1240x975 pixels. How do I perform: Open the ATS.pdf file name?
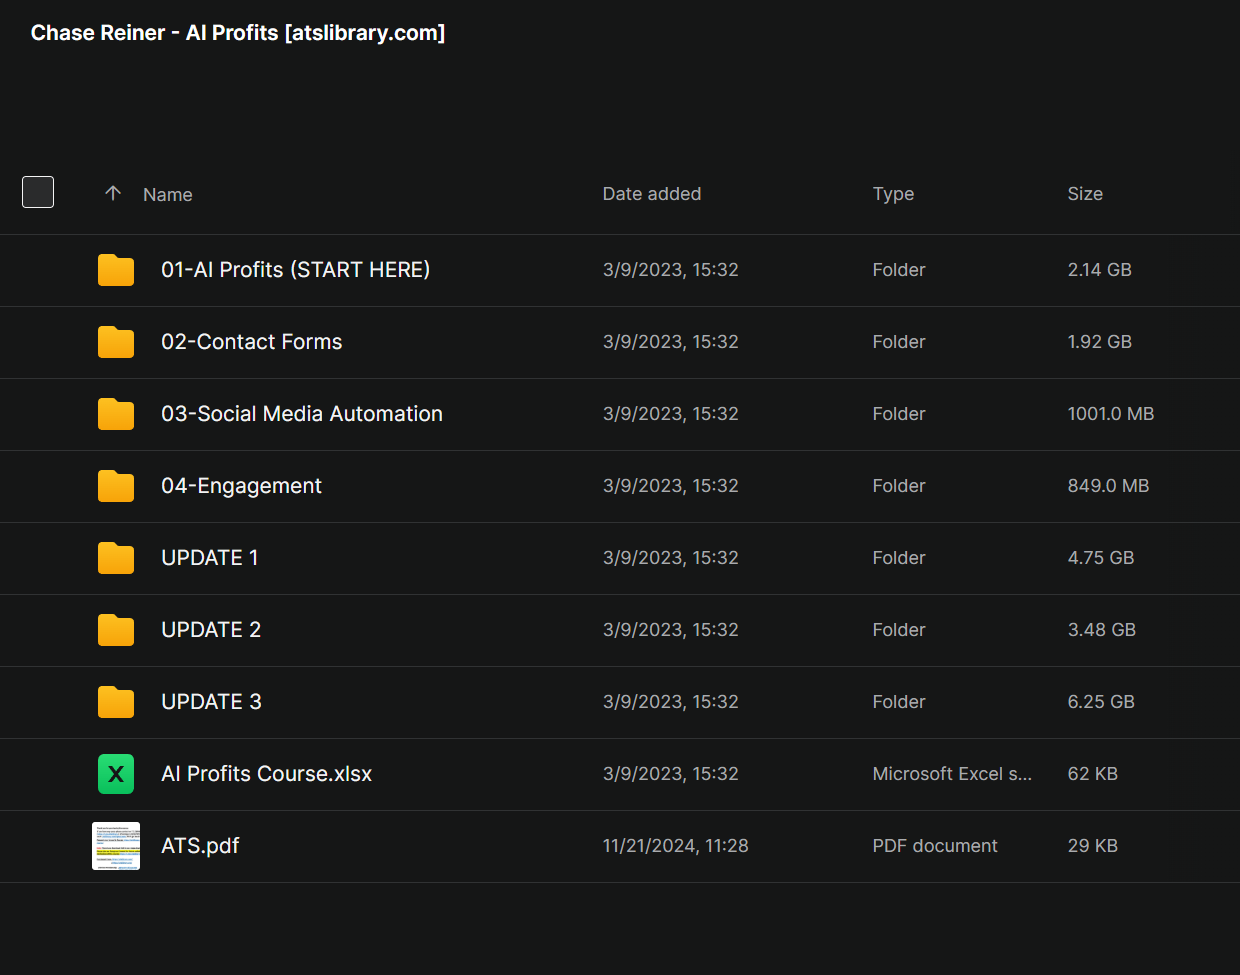click(x=200, y=846)
